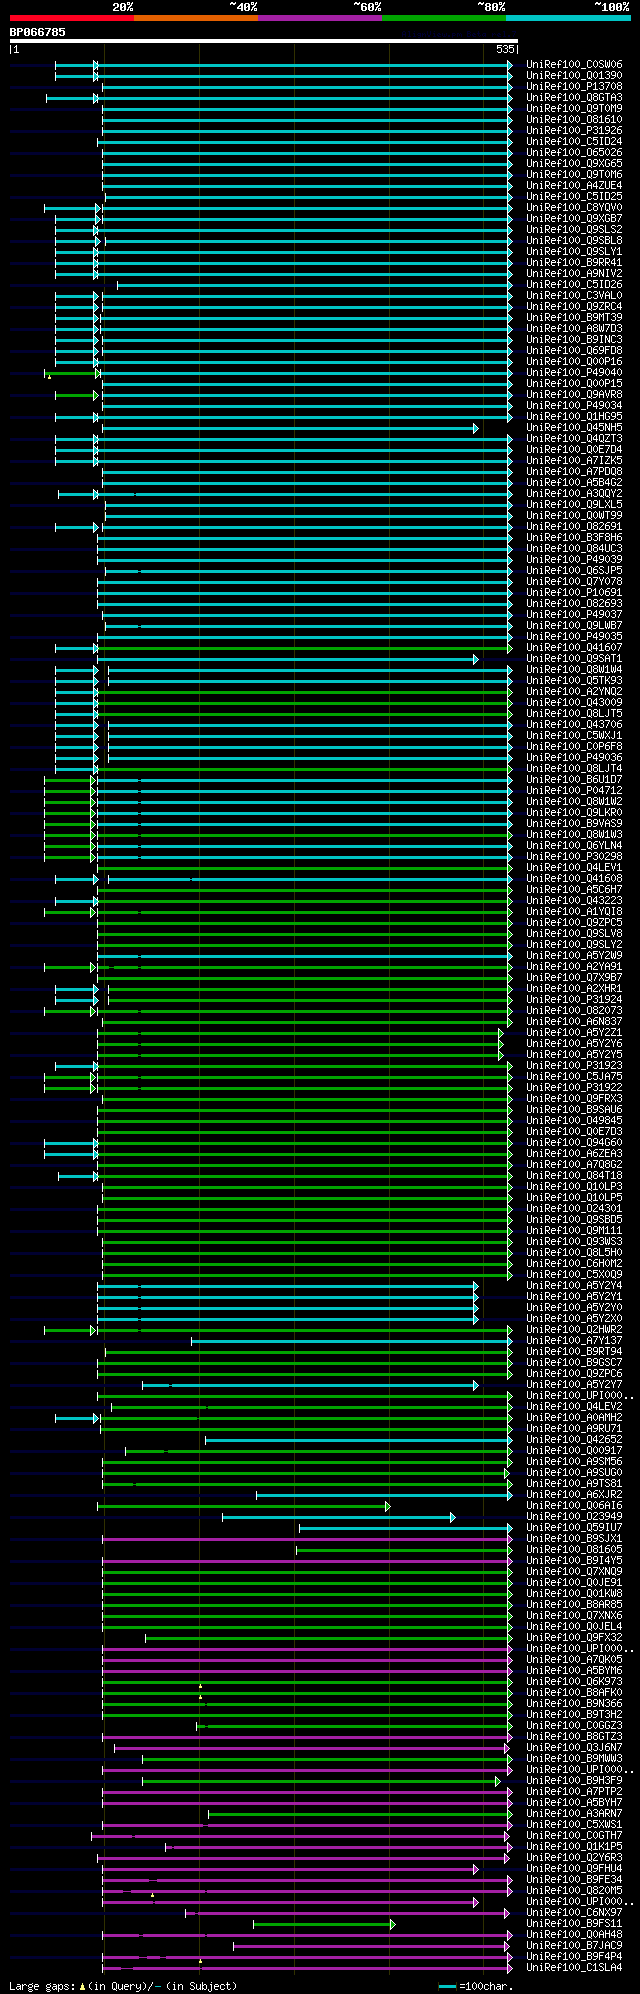The width and height of the screenshot is (640, 1994).
Task: Click the green ~80% identity legend bar
Action: (x=444, y=18)
